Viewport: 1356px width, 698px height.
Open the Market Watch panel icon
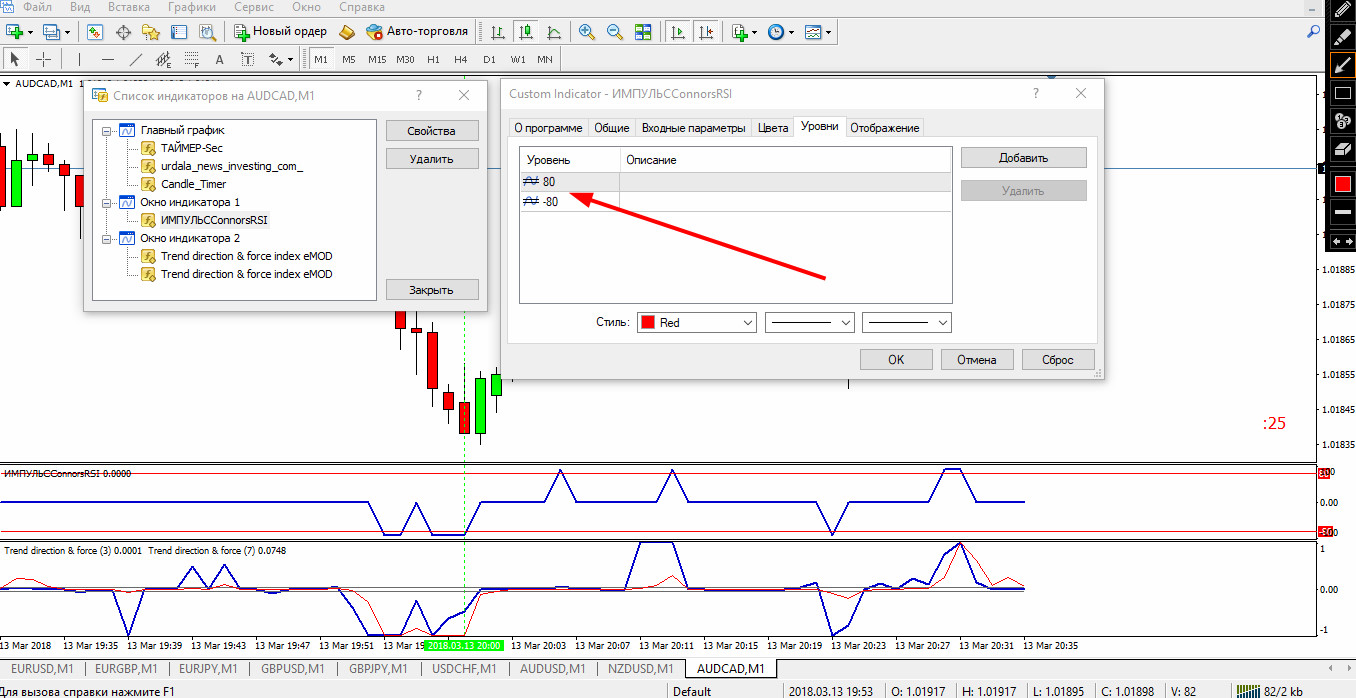(x=95, y=32)
